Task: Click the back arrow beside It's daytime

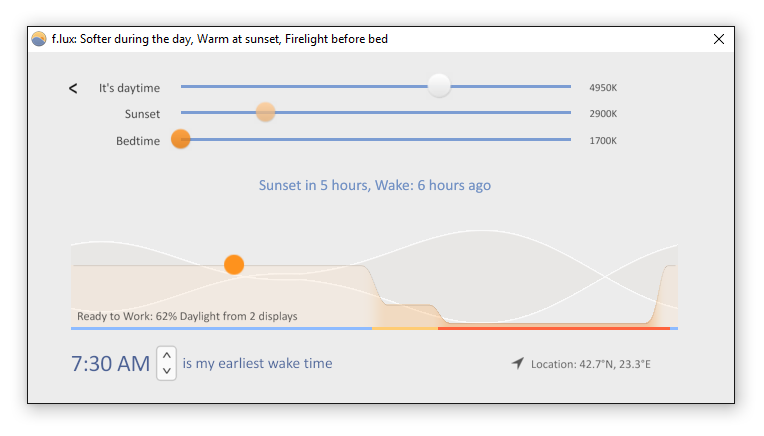Action: point(73,88)
